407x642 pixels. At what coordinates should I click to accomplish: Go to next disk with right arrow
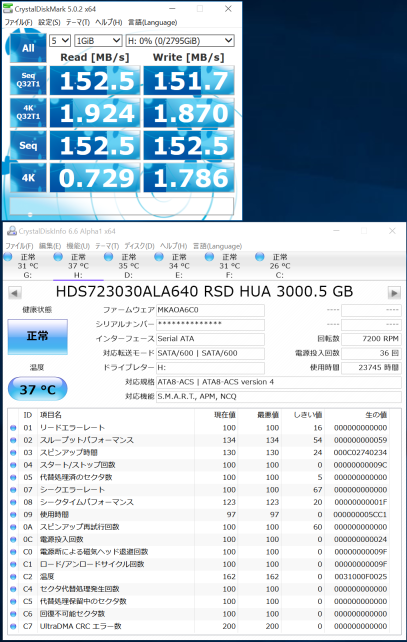point(394,293)
